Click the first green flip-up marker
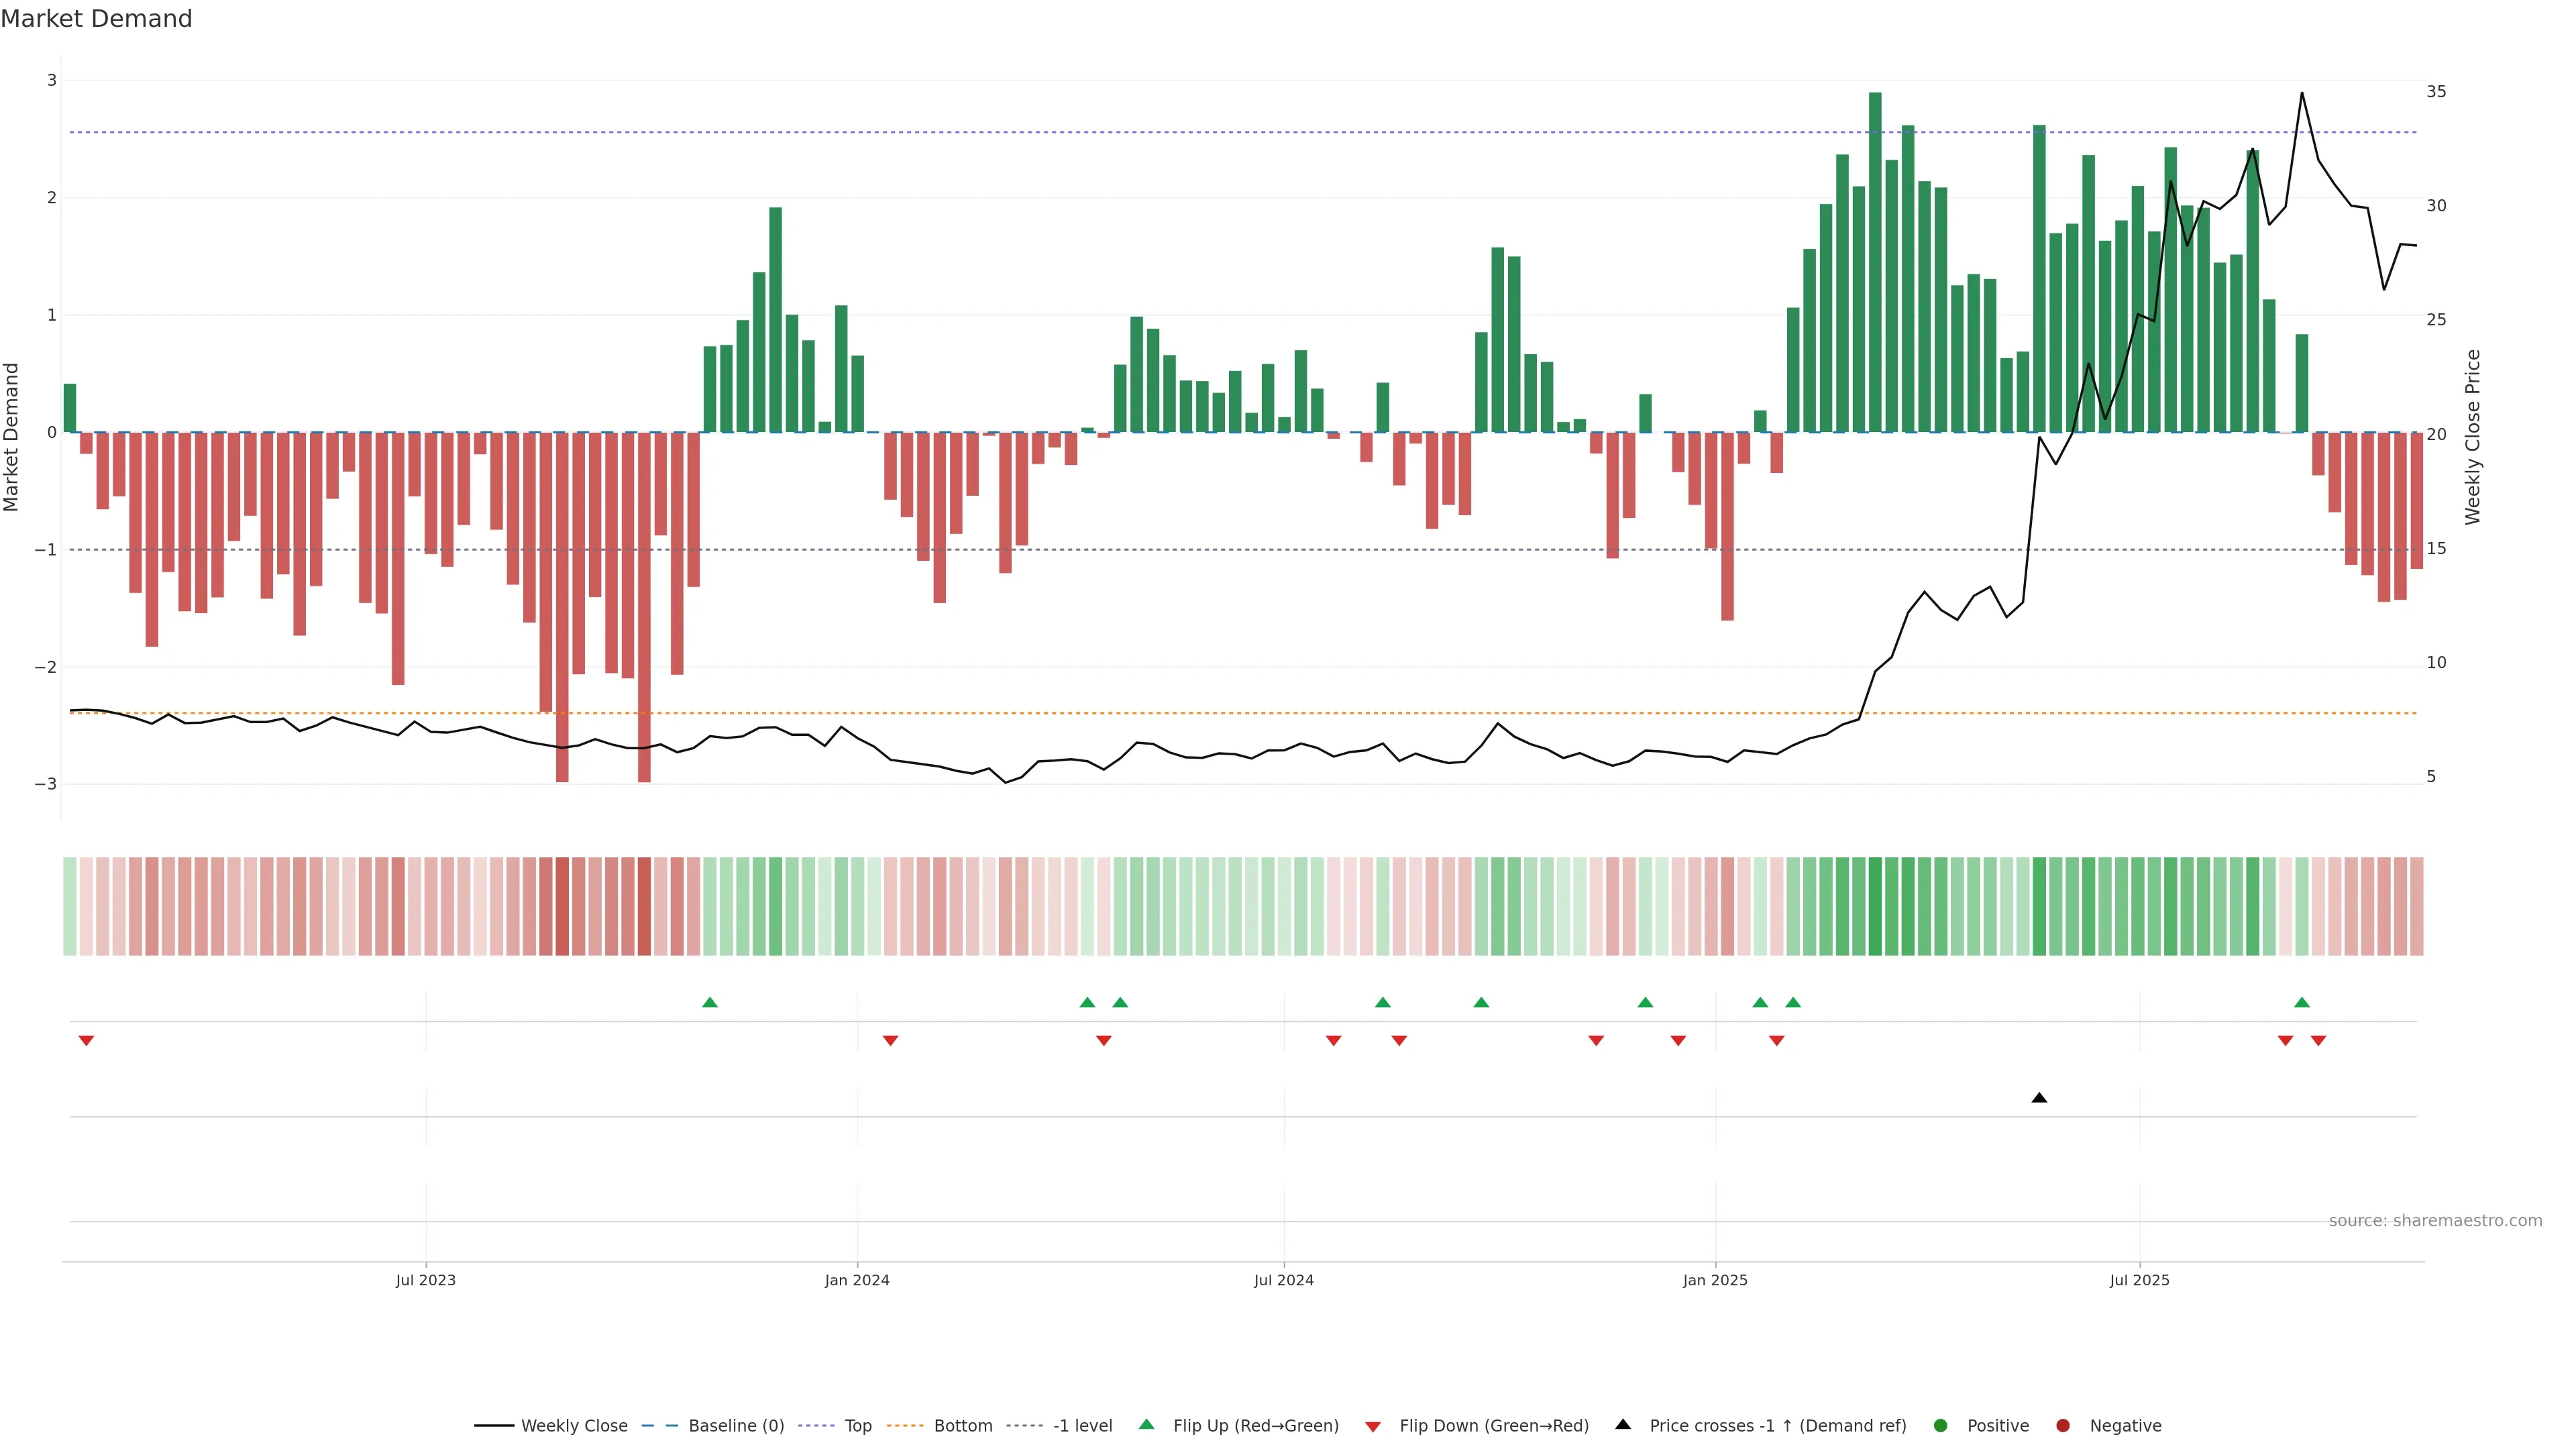Image resolution: width=2576 pixels, height=1449 pixels. tap(710, 1002)
